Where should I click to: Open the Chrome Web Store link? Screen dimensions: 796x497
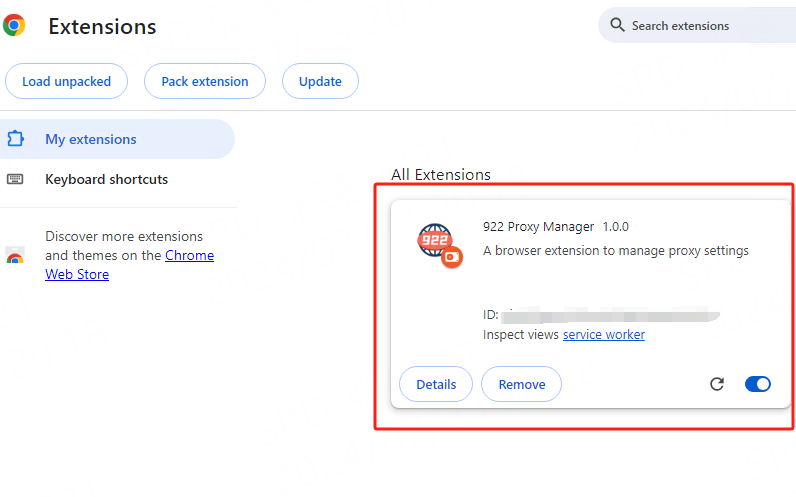click(189, 256)
